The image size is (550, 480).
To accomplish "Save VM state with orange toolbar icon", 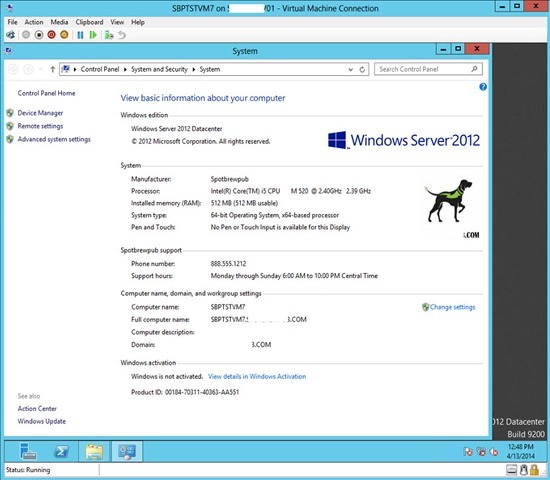I will click(x=64, y=35).
